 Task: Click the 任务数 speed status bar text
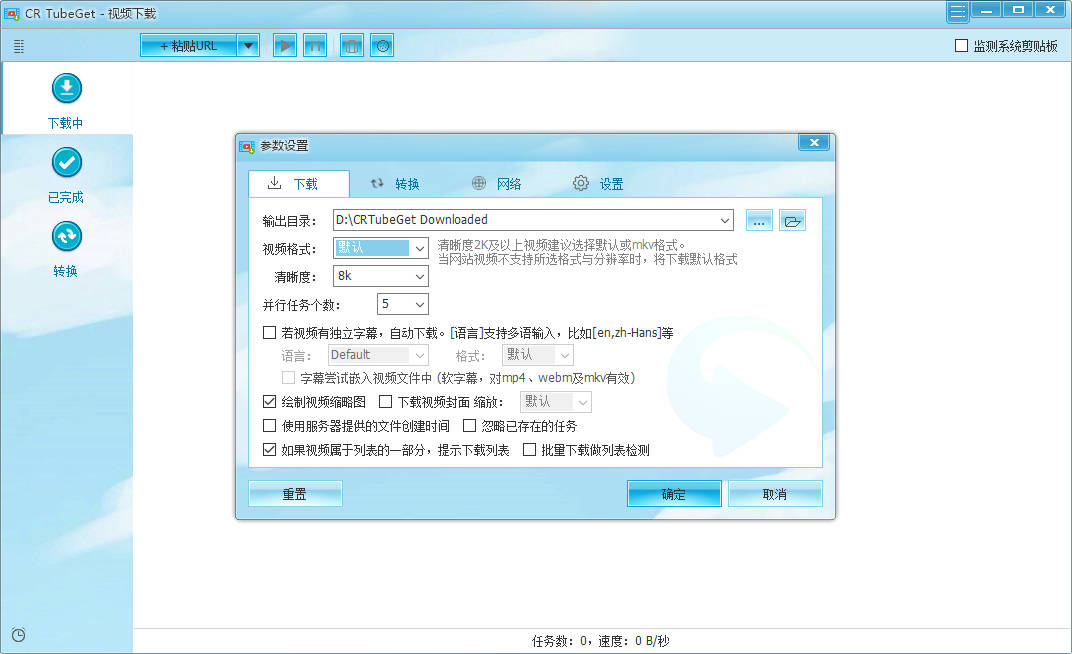[601, 641]
